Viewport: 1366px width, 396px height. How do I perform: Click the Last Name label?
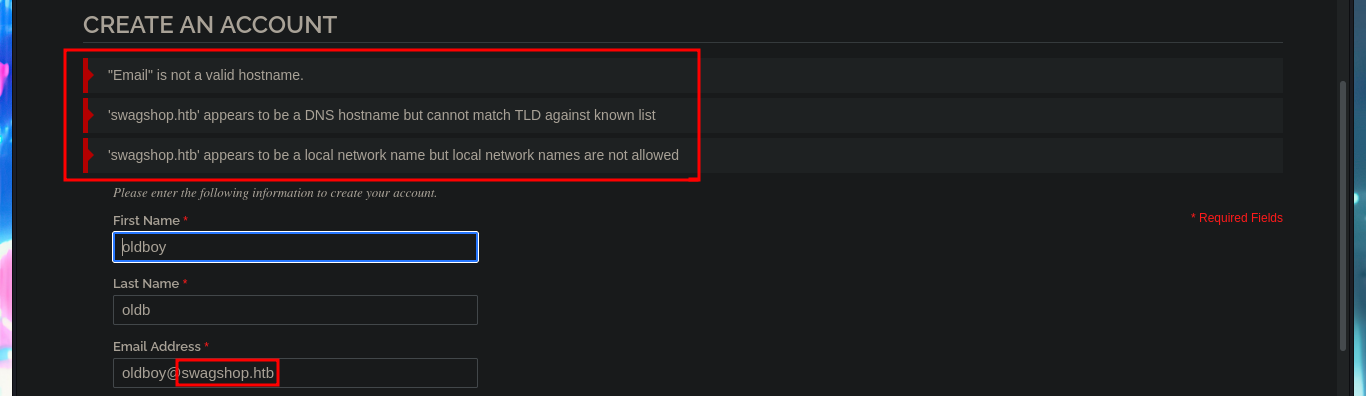tap(146, 283)
